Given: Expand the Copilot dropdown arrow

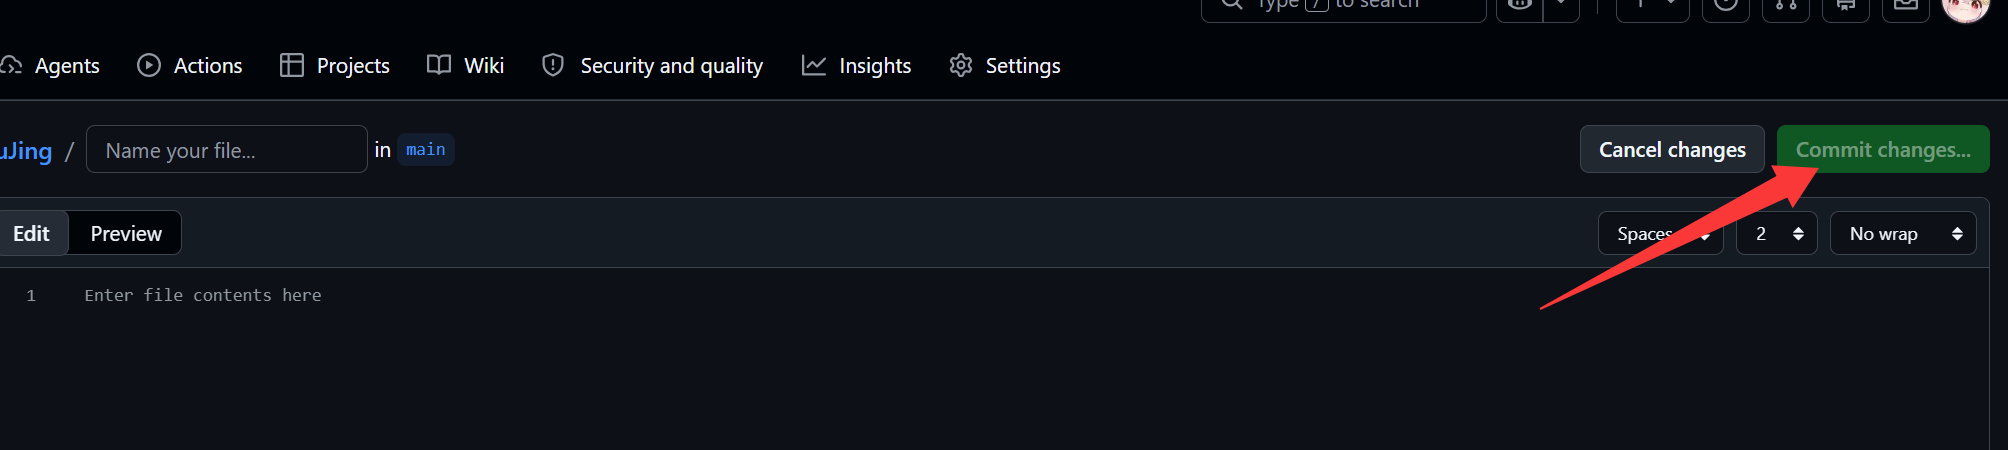Looking at the screenshot, I should pos(1561,6).
